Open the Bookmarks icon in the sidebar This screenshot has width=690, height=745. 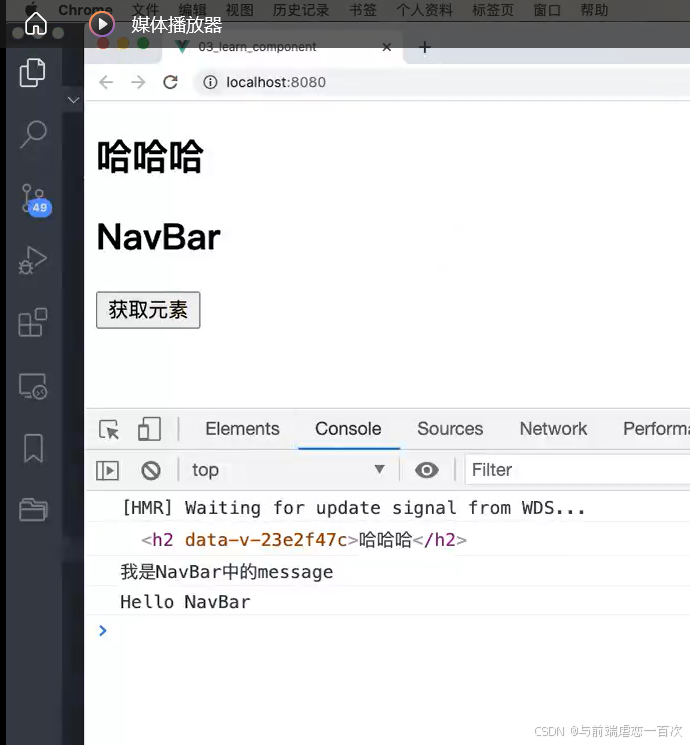click(33, 448)
